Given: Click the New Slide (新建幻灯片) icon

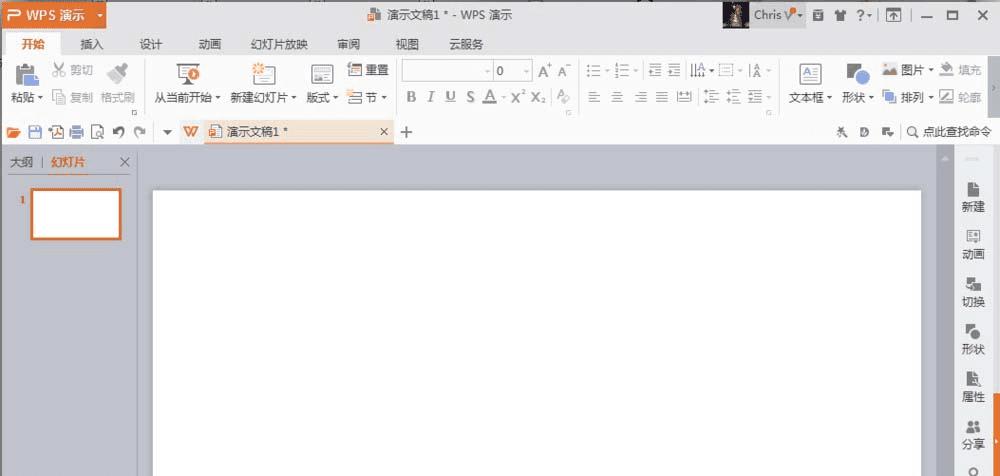Looking at the screenshot, I should click(x=263, y=74).
